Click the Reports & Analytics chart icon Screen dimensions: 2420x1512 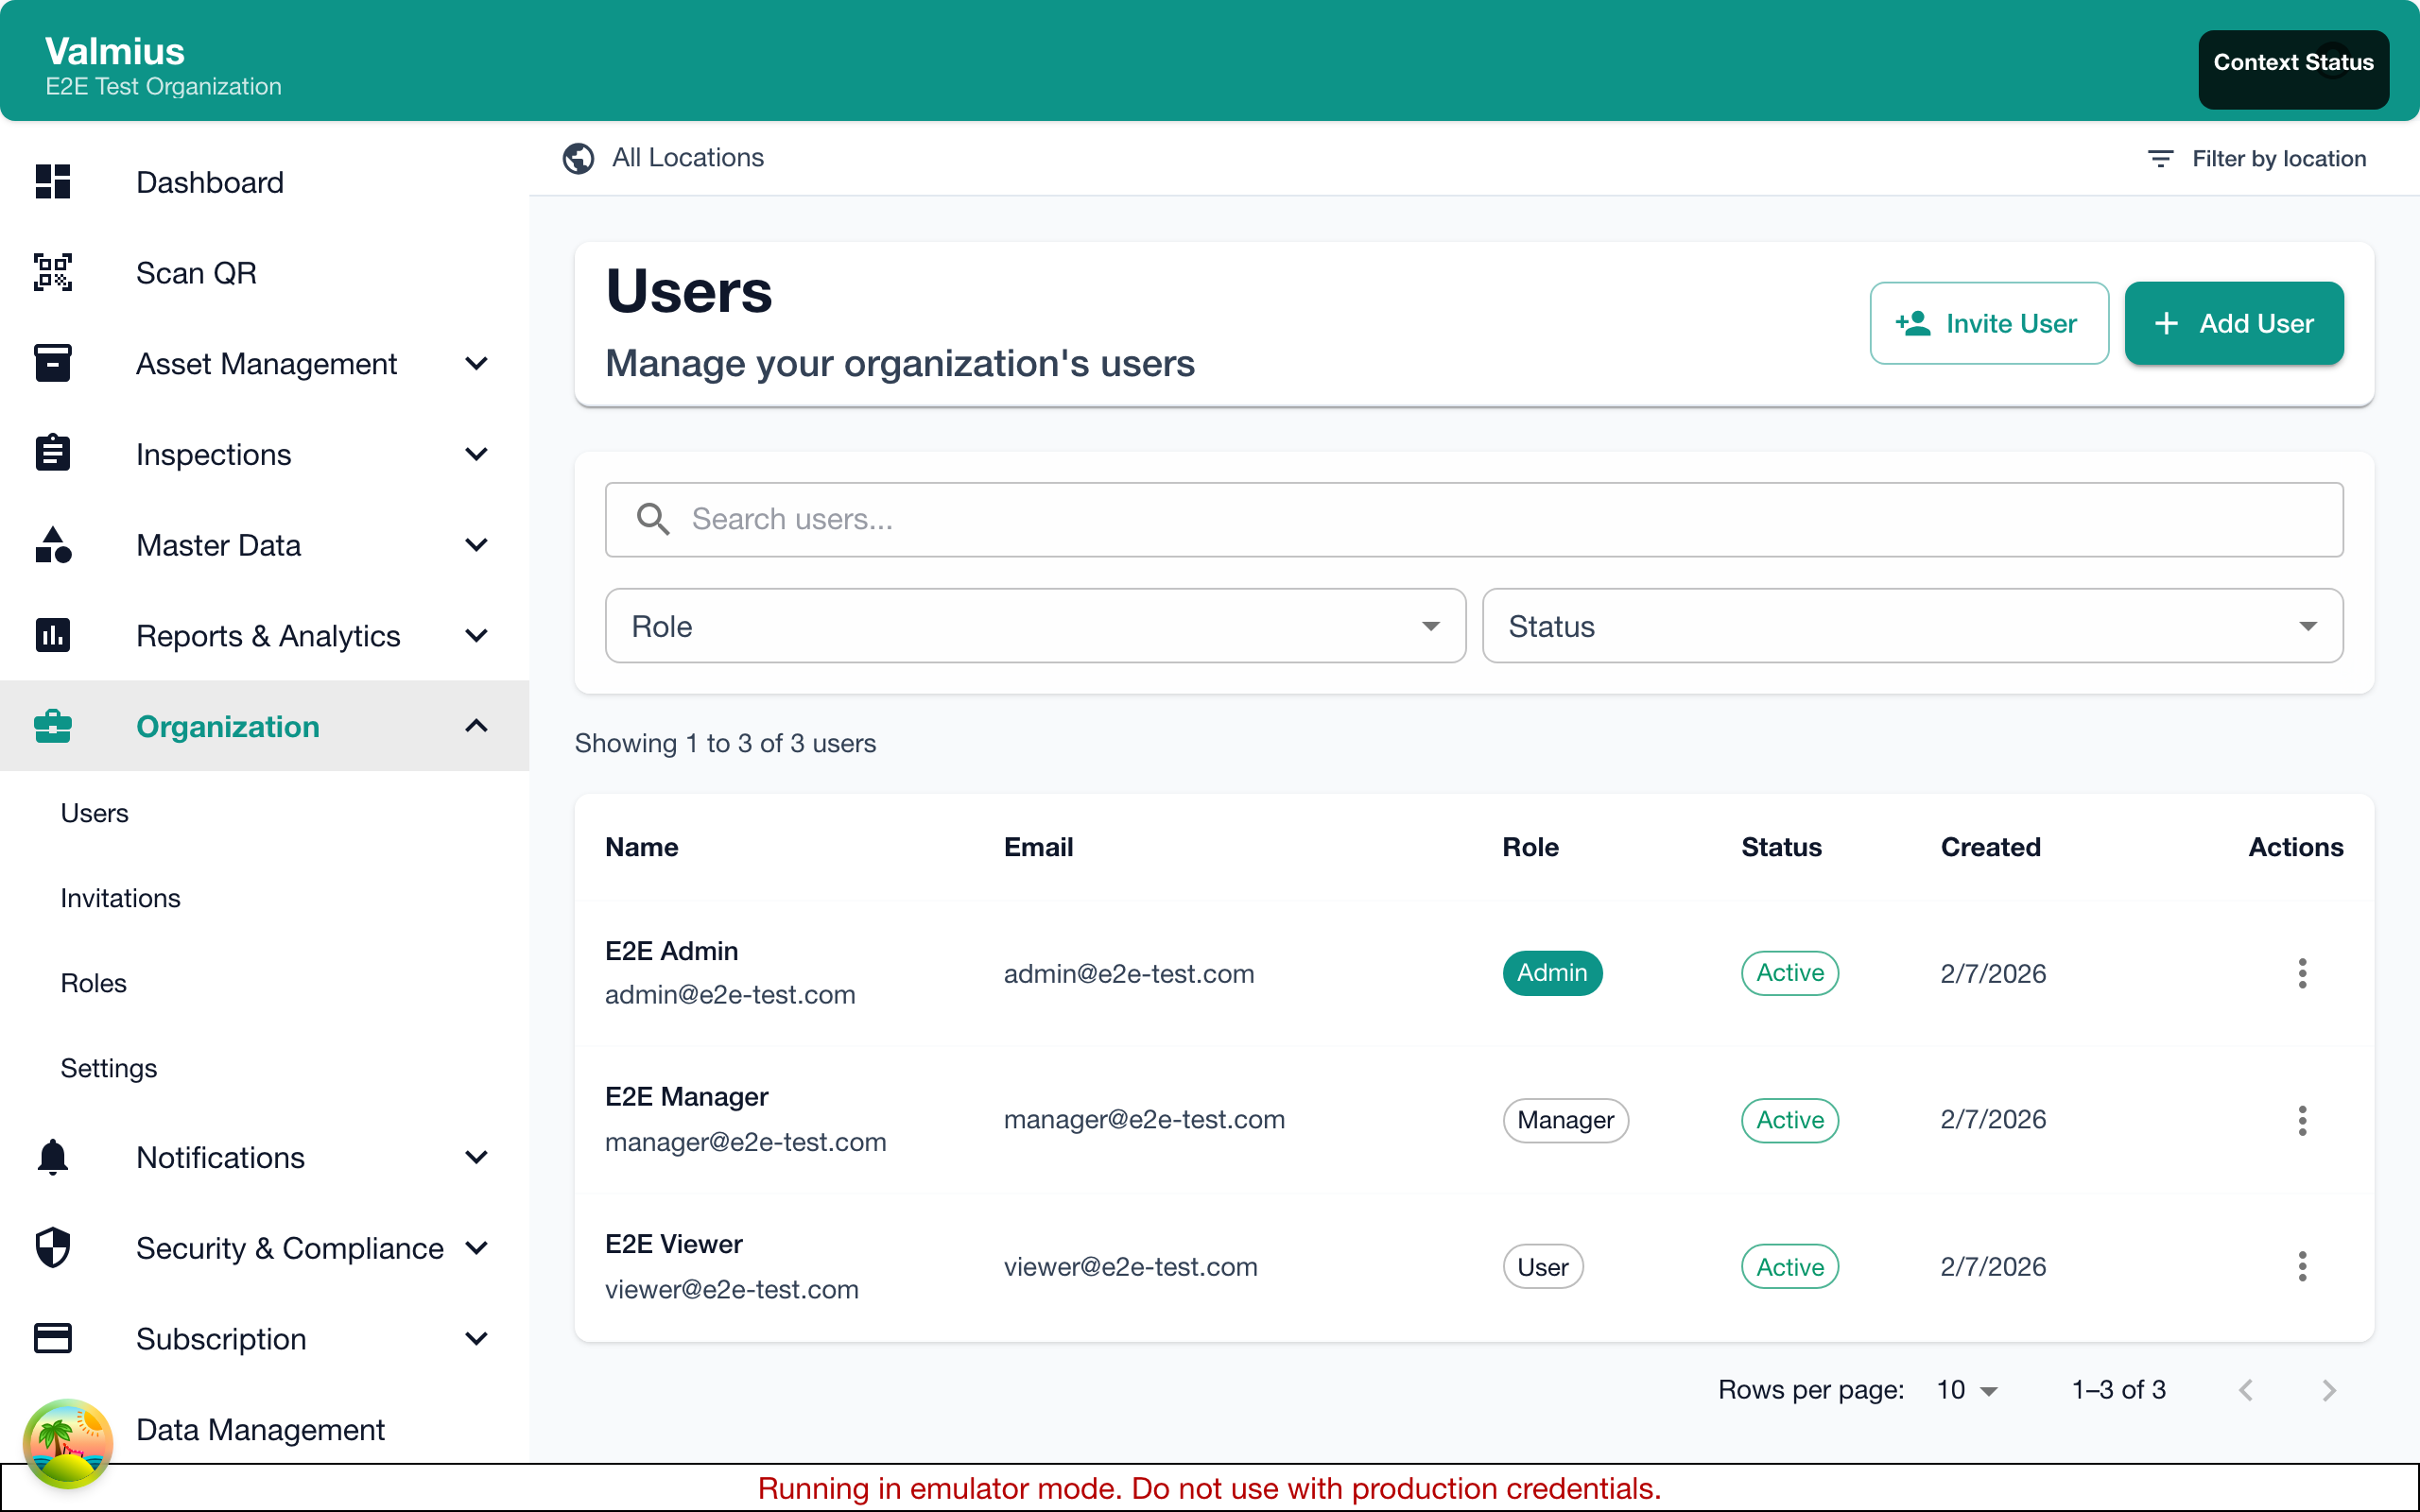(x=52, y=635)
